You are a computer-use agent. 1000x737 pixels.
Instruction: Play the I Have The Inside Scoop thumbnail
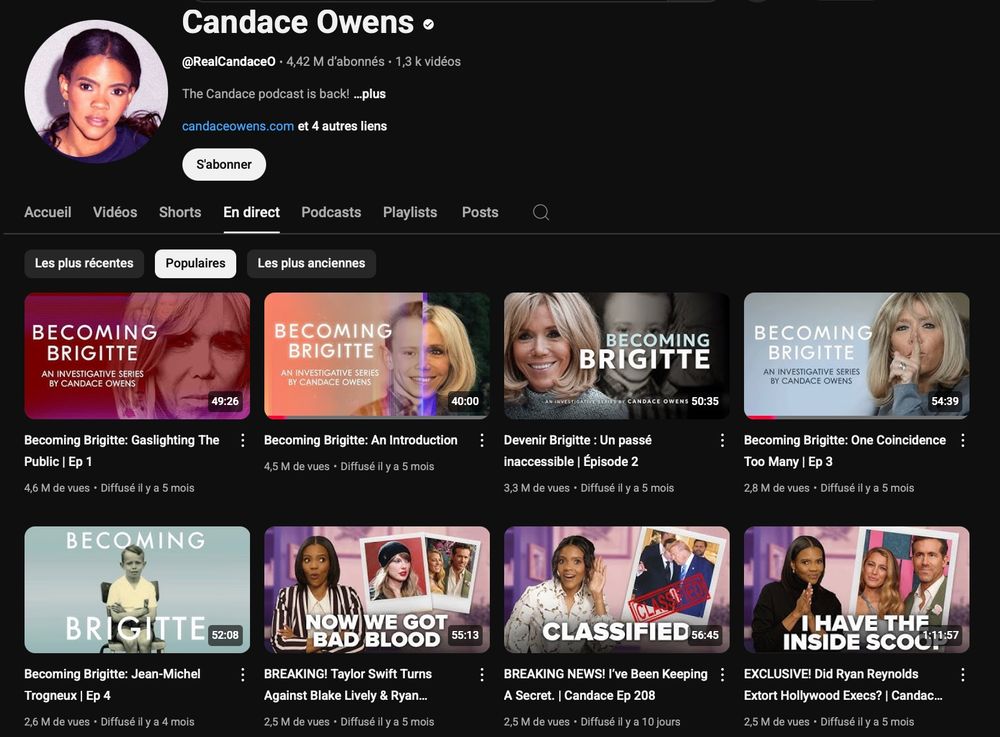click(x=857, y=590)
